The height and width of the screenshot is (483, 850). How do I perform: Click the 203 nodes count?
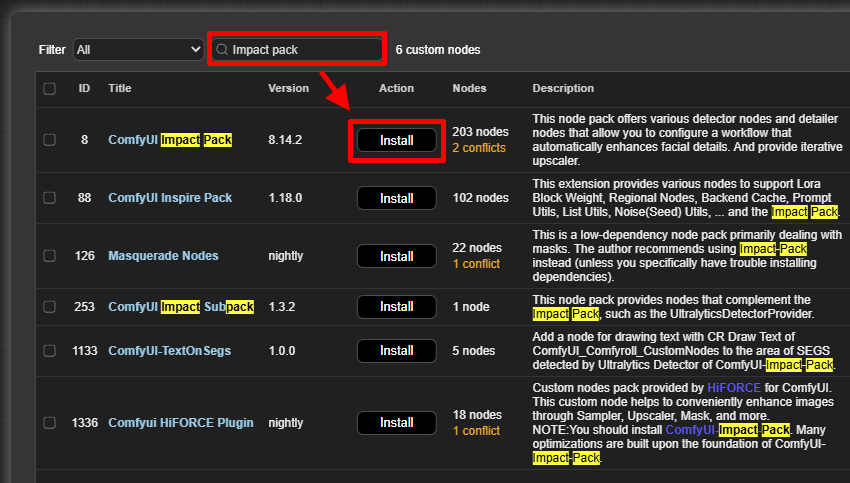click(x=481, y=132)
